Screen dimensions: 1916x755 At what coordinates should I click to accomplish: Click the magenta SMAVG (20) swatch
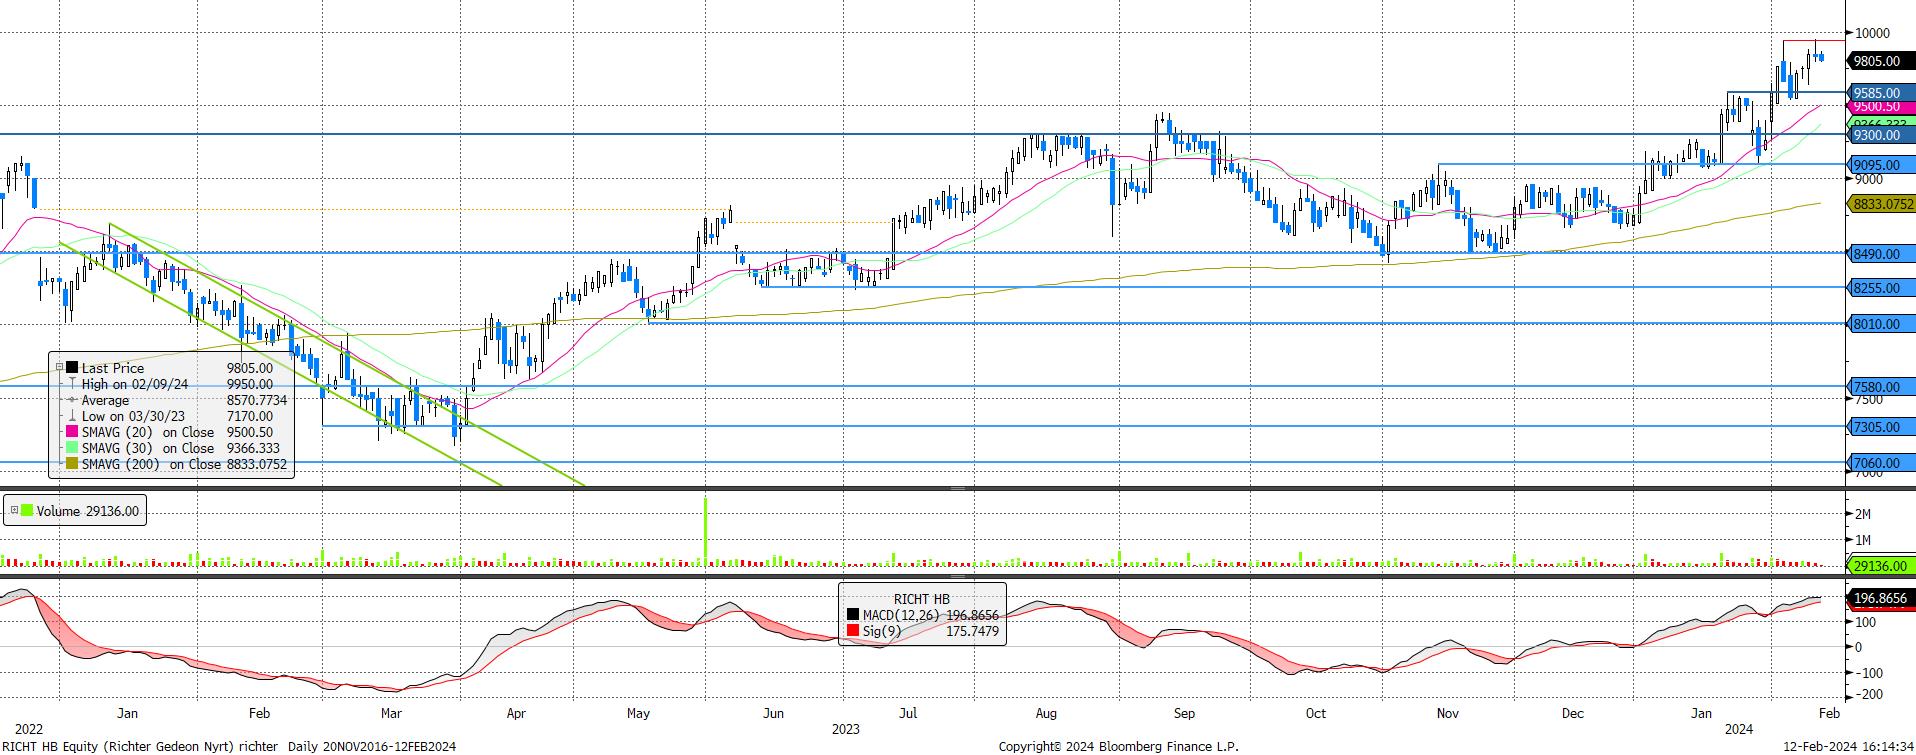click(73, 432)
